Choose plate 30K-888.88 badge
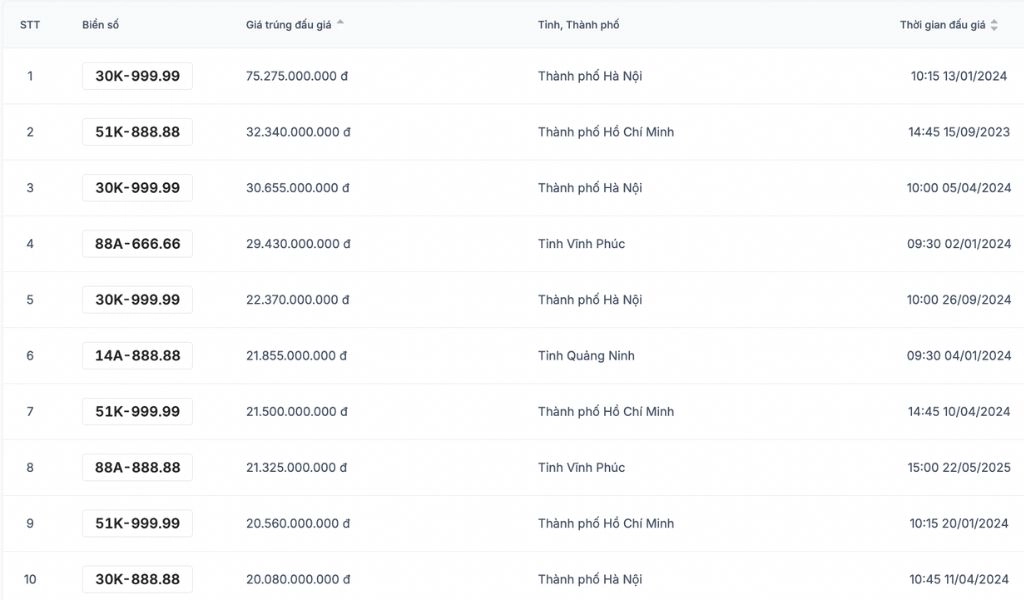 137,579
